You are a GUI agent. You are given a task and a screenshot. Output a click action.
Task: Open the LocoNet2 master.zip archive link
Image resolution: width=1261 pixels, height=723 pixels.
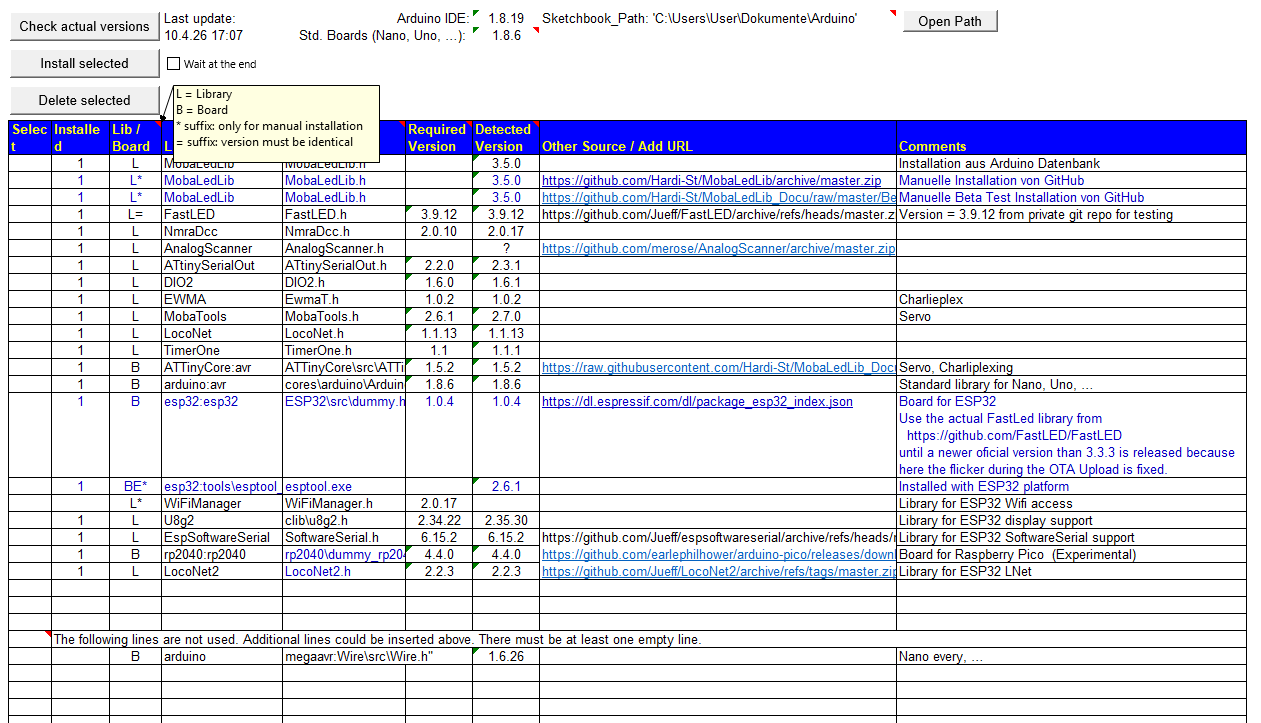(x=718, y=572)
